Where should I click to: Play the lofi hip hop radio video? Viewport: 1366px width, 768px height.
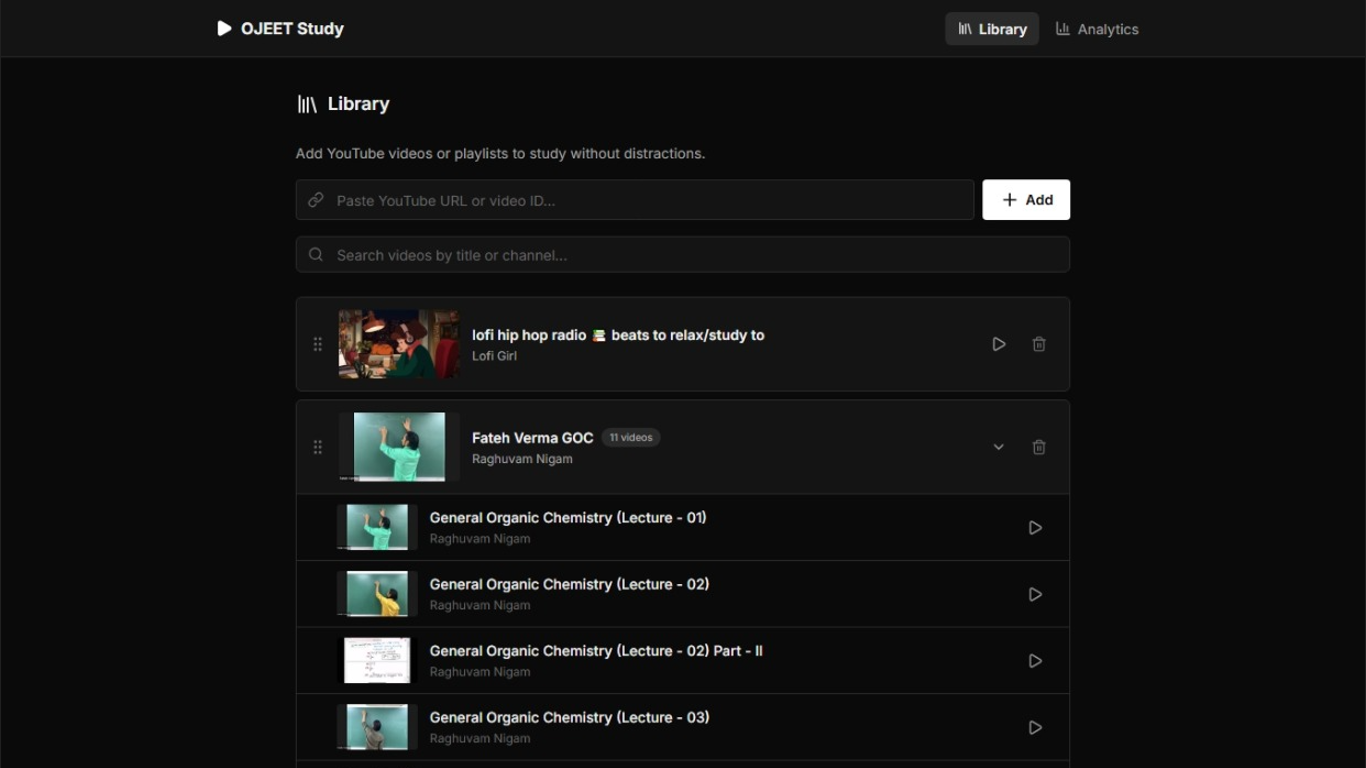[x=998, y=344]
